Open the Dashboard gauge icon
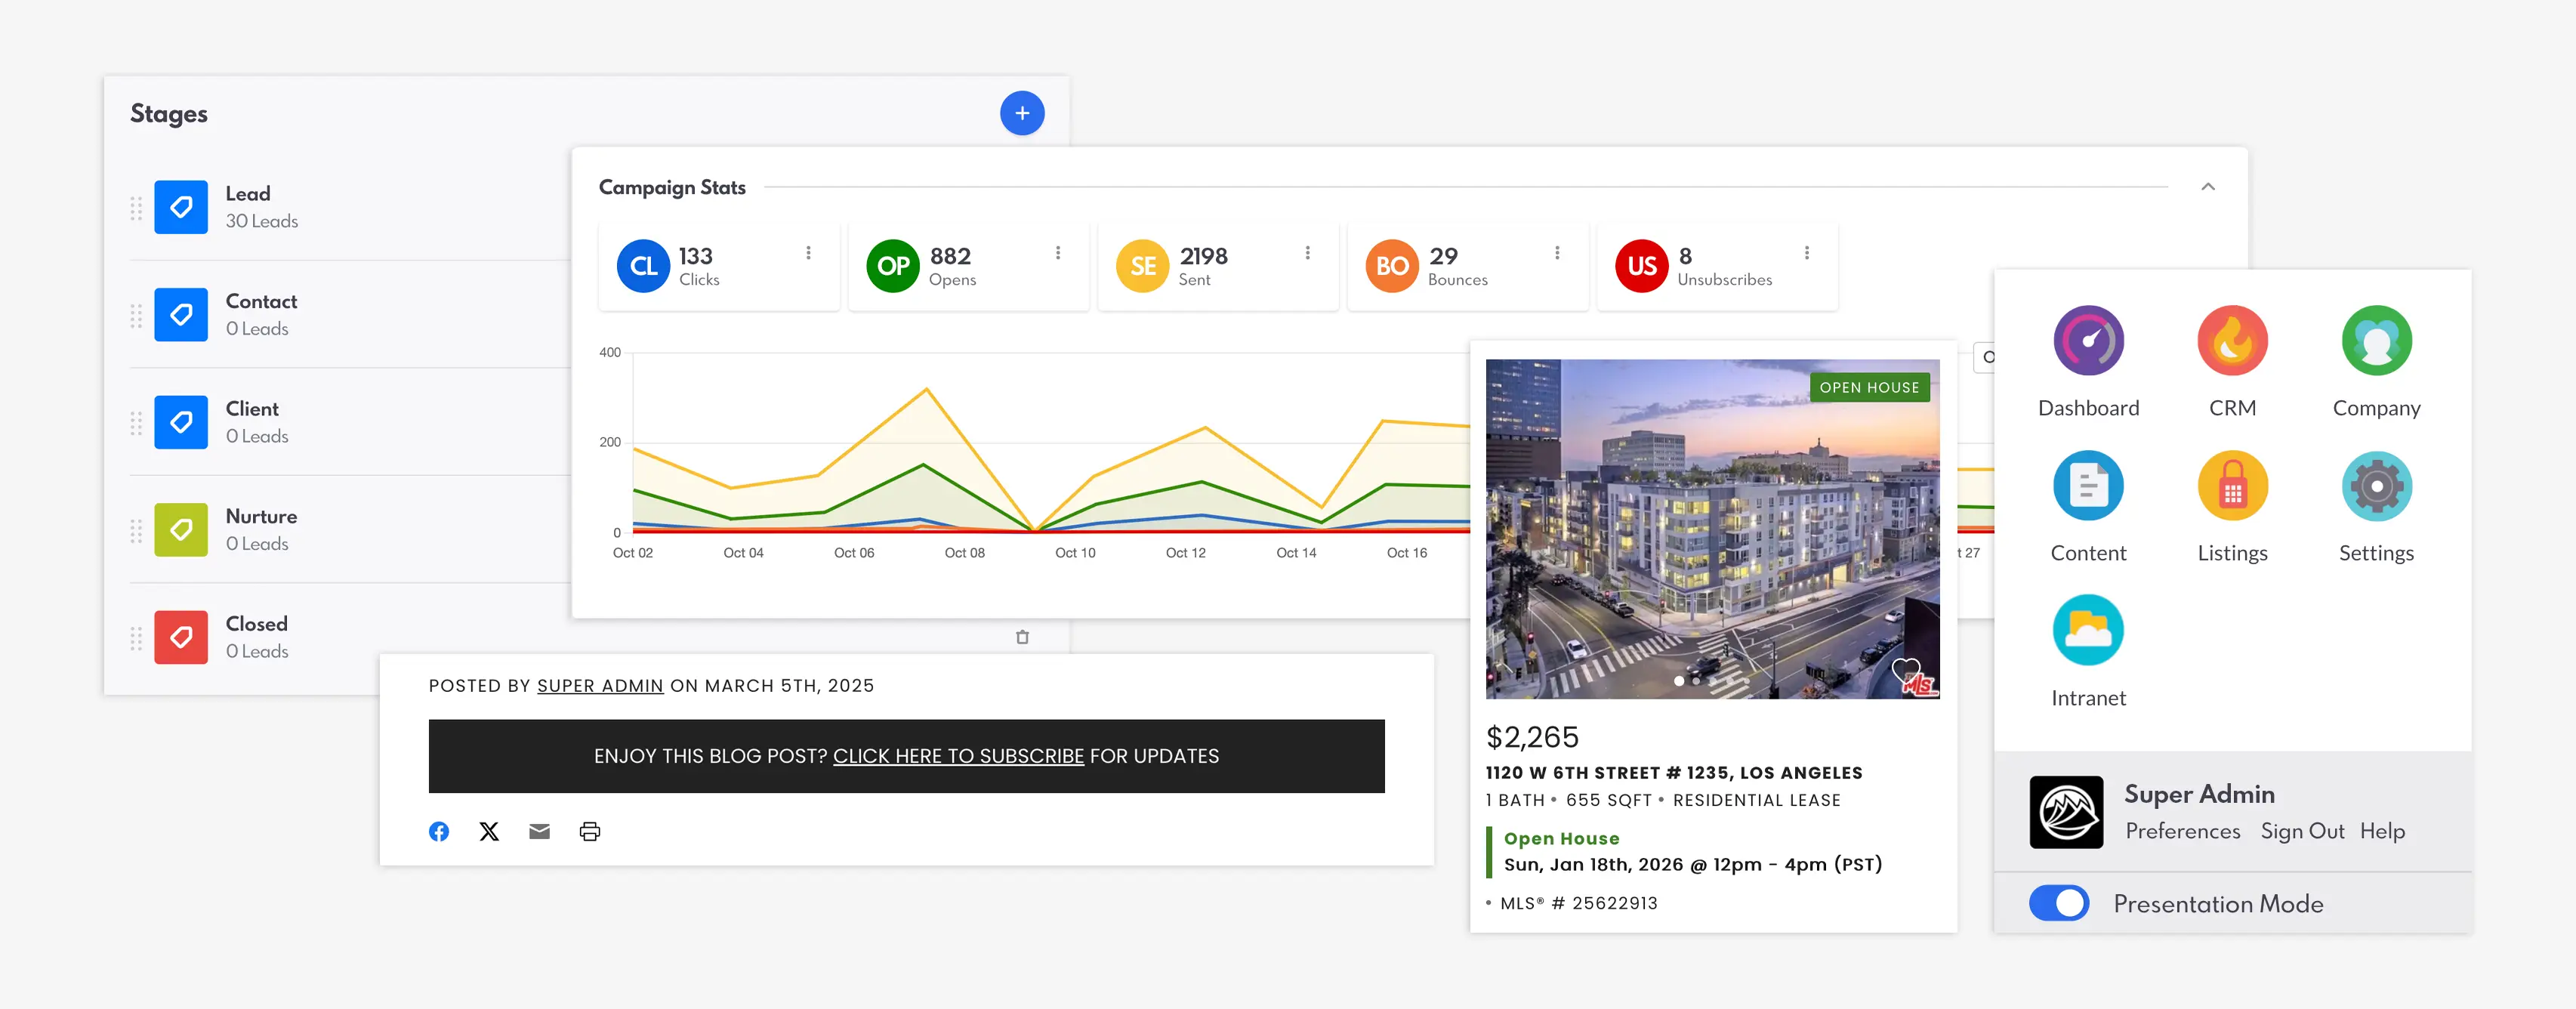 tap(2088, 341)
